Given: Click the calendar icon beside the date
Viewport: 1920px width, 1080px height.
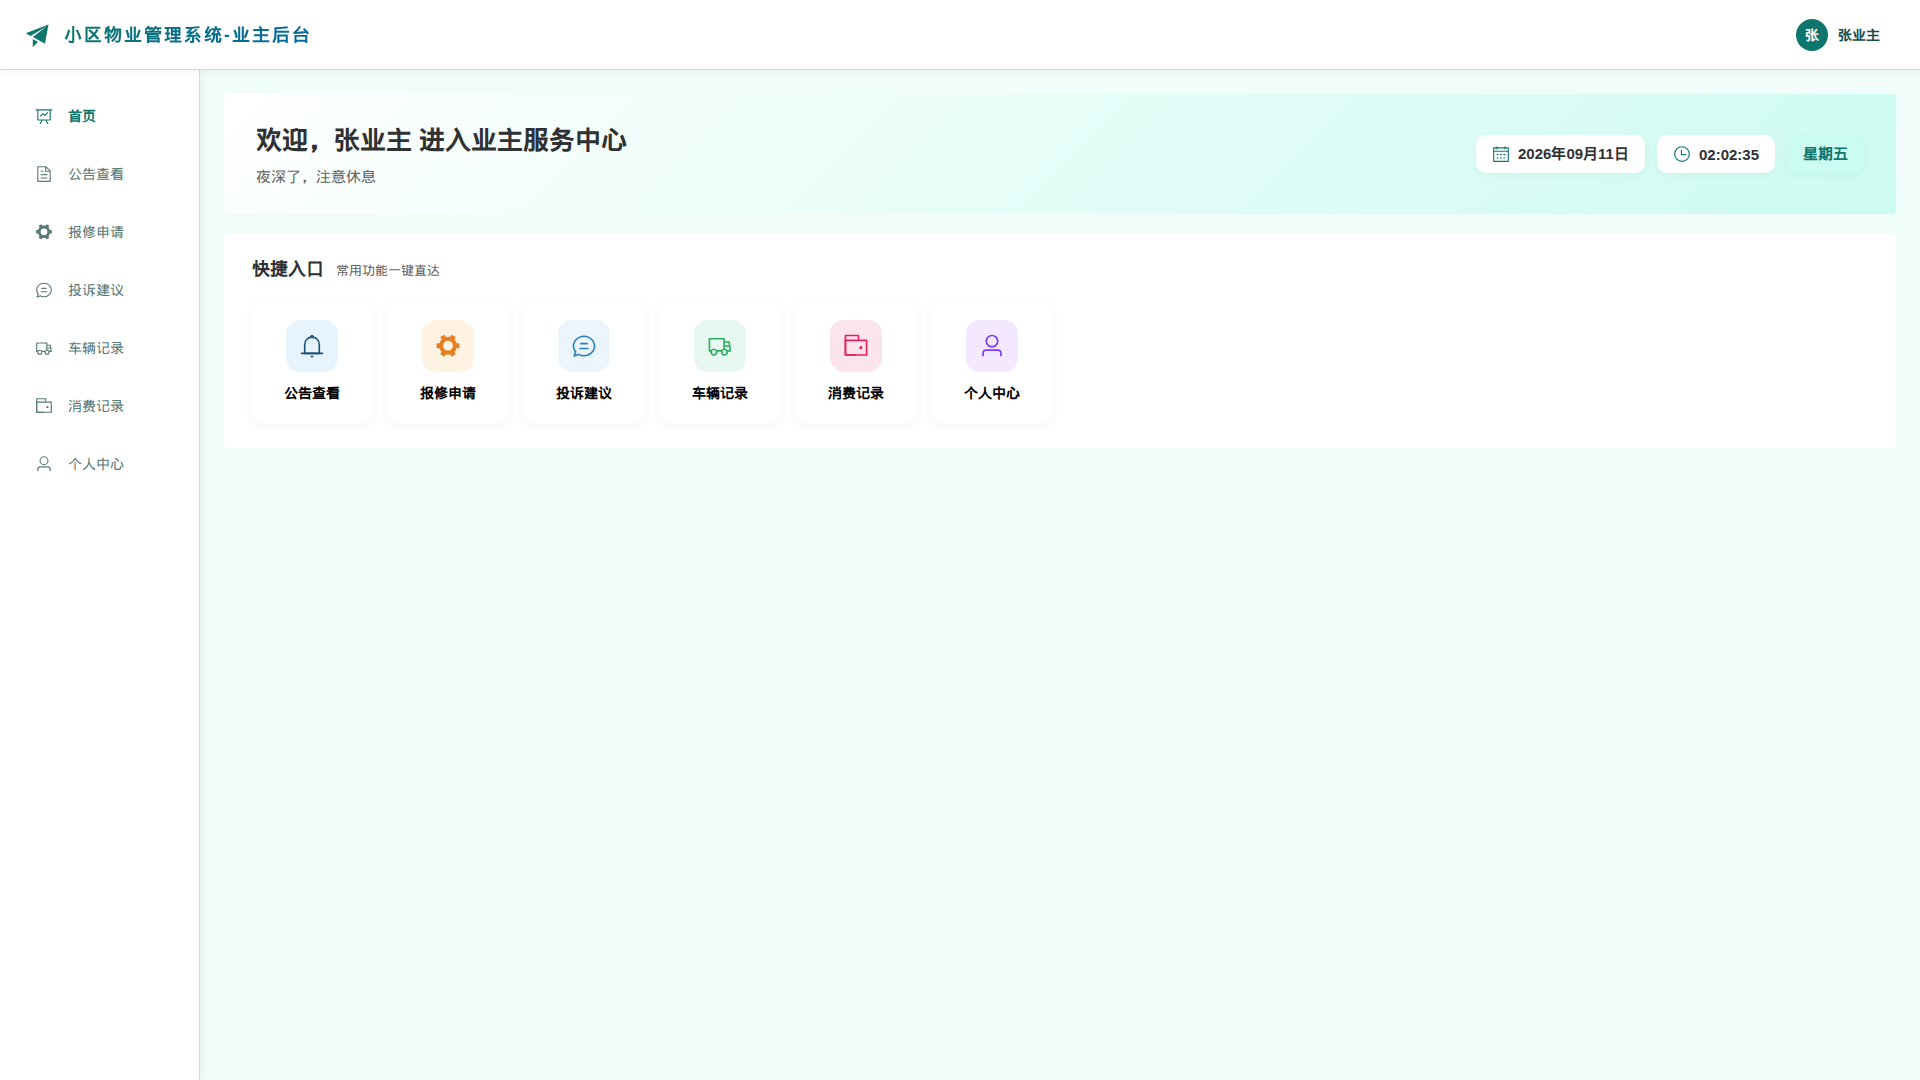Looking at the screenshot, I should (x=1501, y=154).
